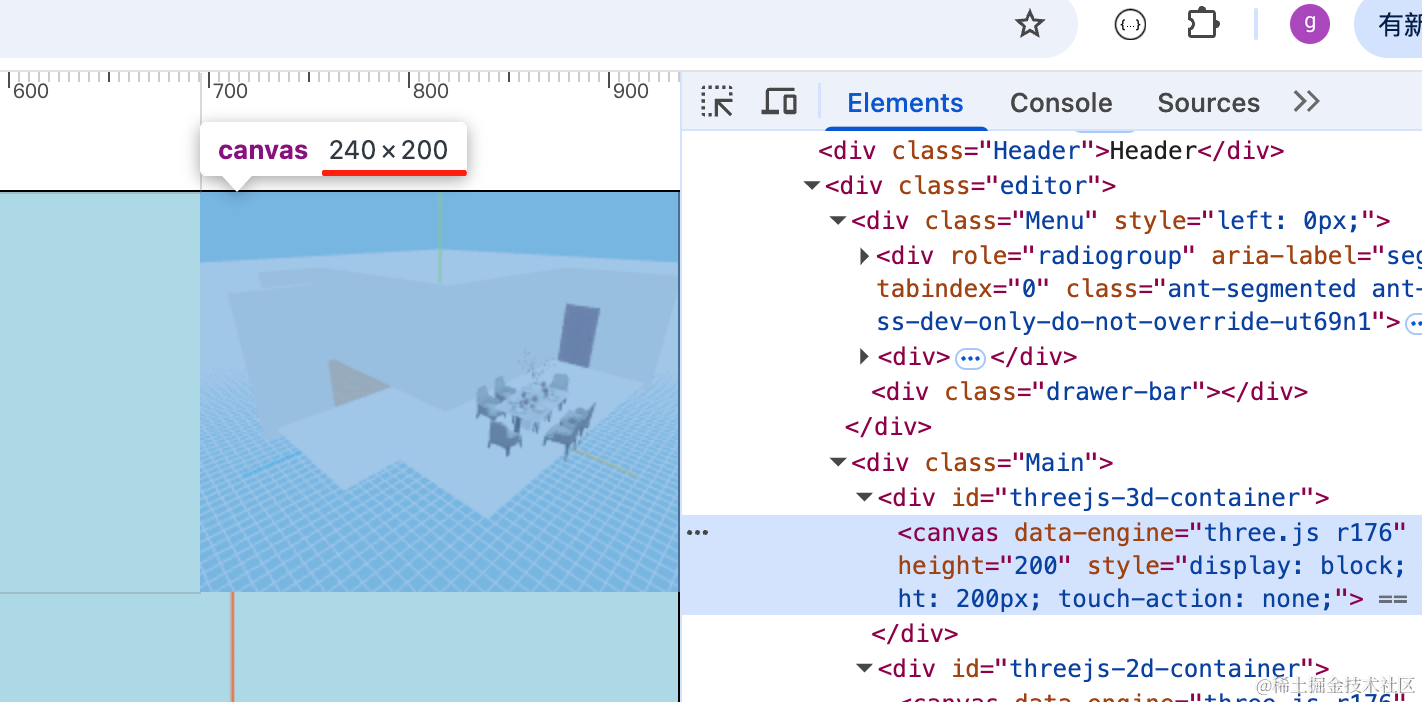Toggle device toolbar icon in DevTools

coord(779,102)
